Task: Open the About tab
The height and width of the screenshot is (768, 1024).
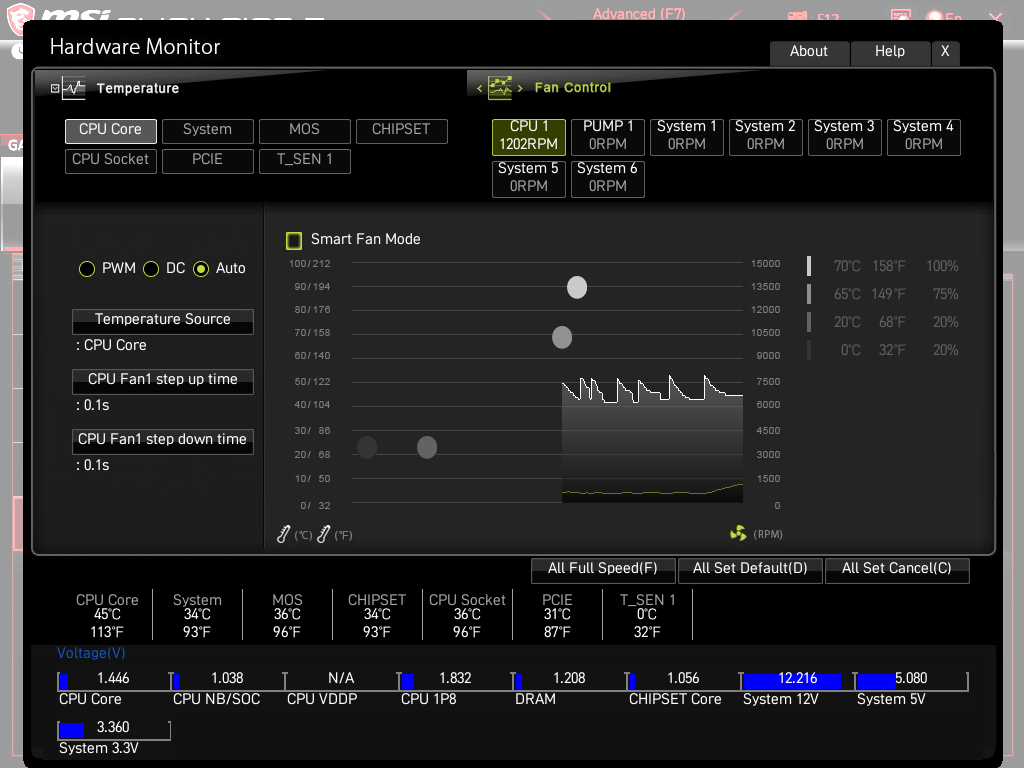Action: coord(809,52)
